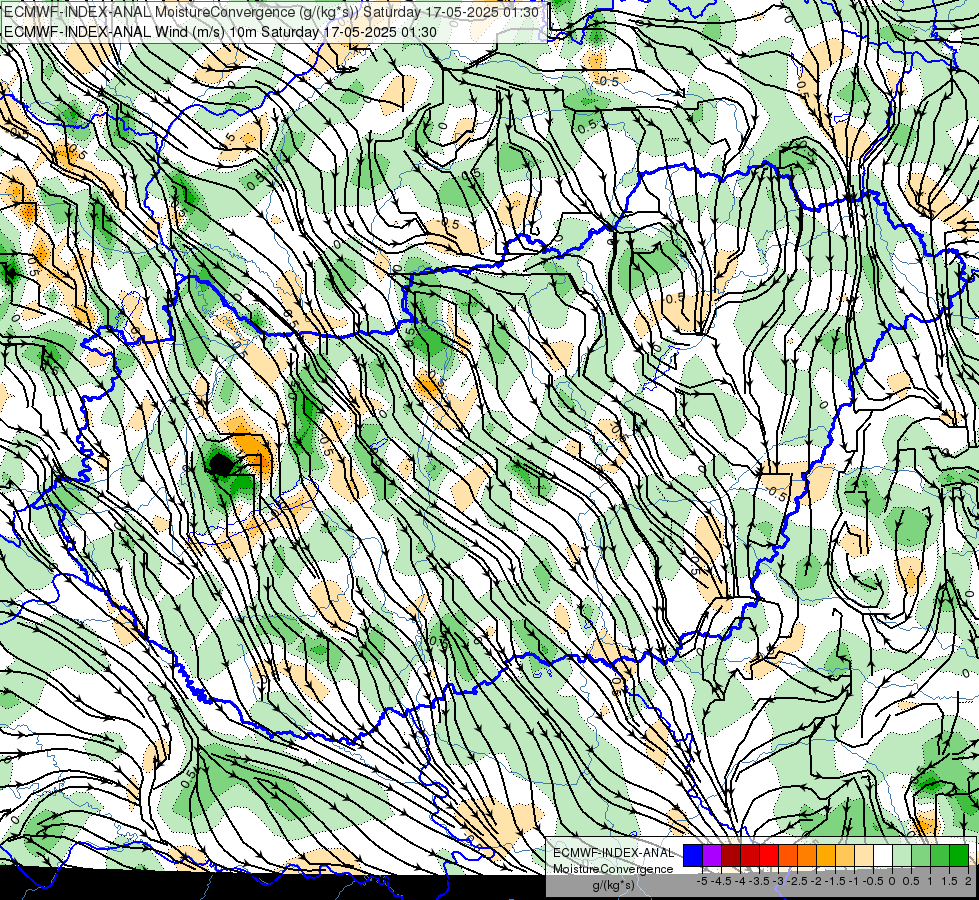Viewport: 979px width, 900px height.
Task: Click the -4.5 legend tick value
Action: tap(721, 881)
